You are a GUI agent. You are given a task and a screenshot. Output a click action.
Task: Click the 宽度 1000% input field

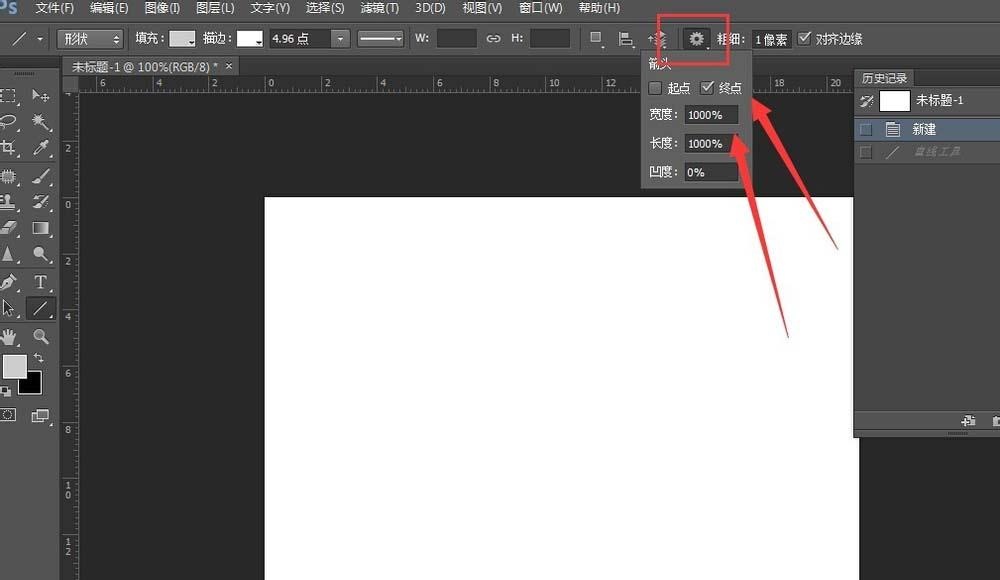point(711,115)
